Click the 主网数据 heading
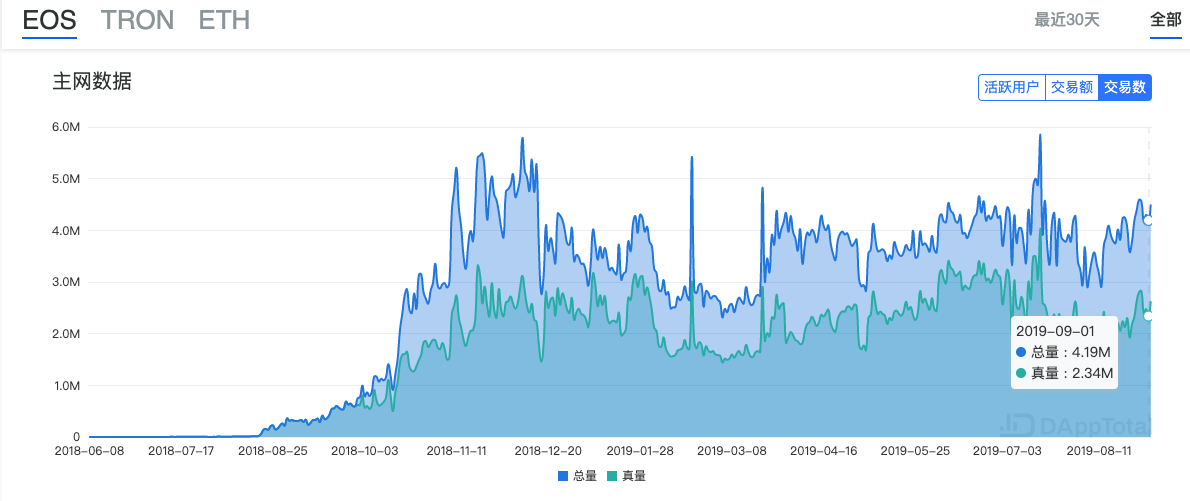1190x501 pixels. click(x=92, y=82)
